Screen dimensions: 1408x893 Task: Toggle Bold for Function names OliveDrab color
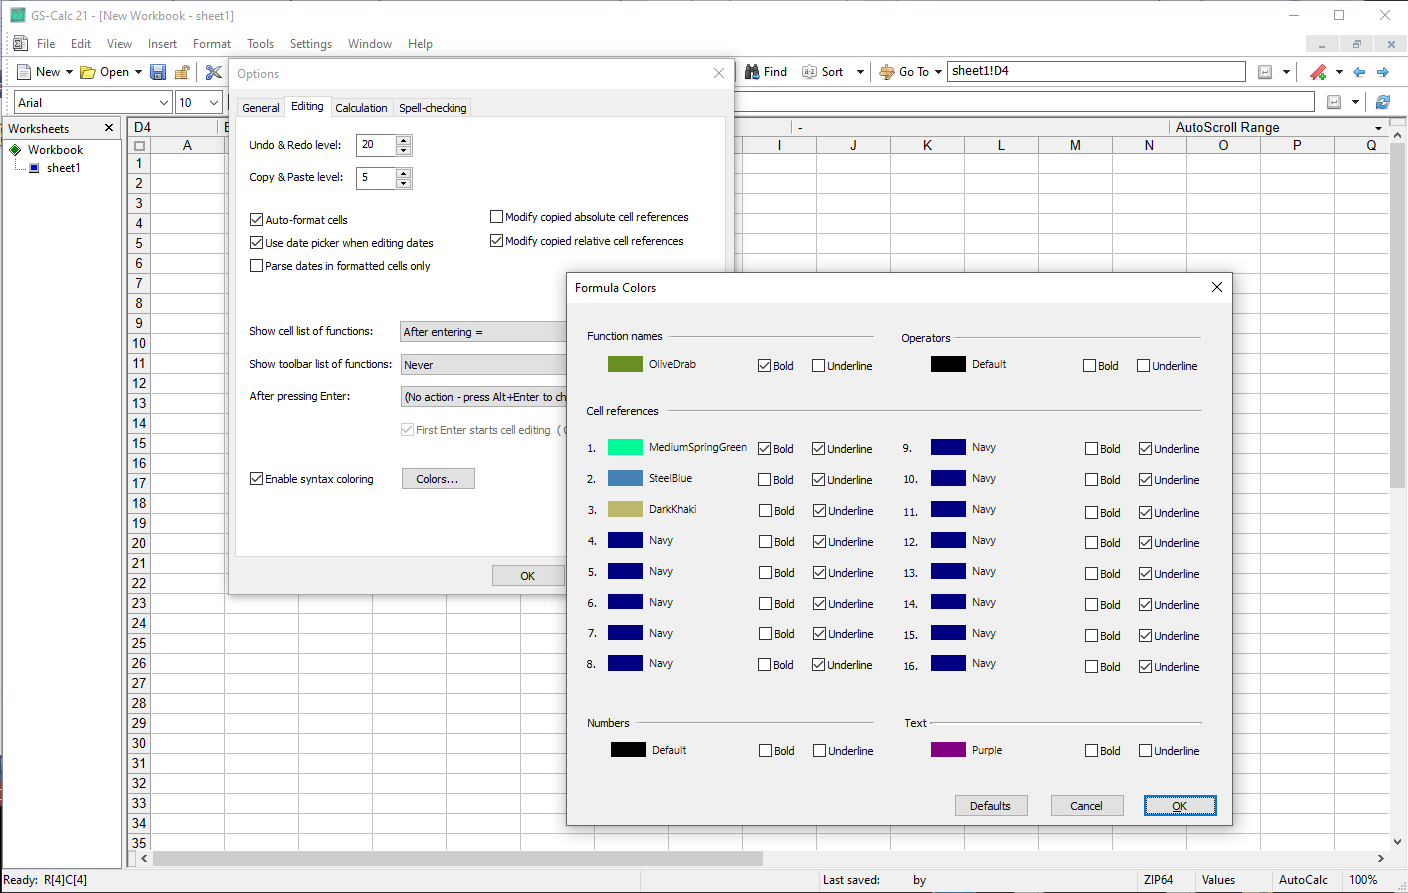point(764,365)
